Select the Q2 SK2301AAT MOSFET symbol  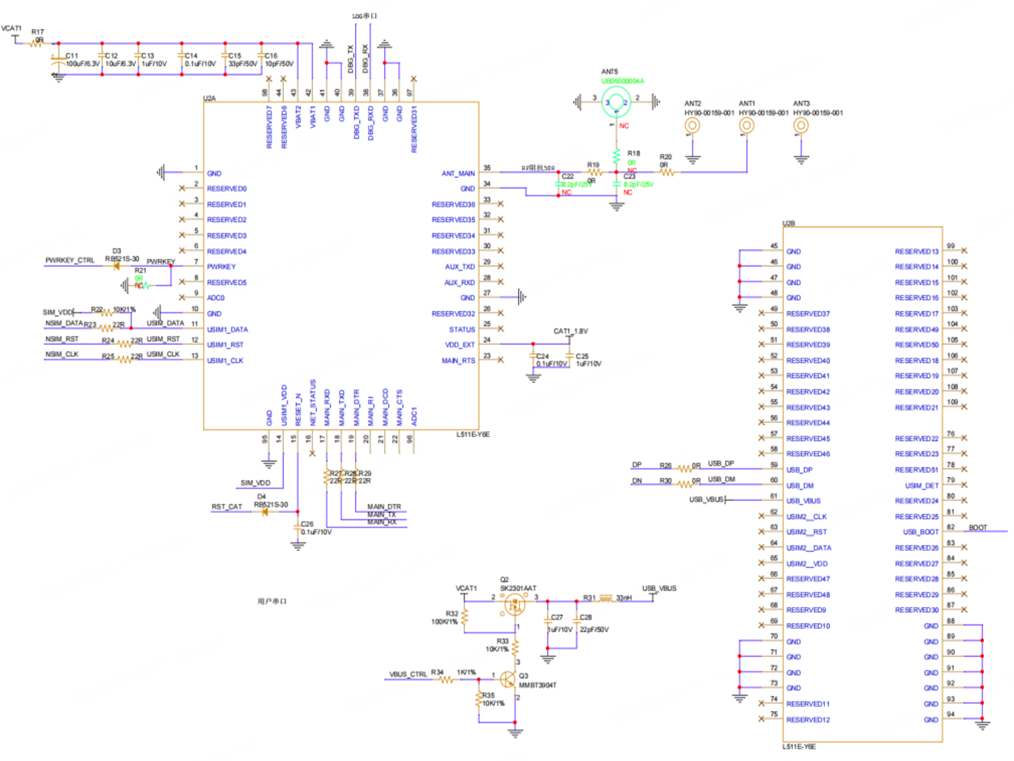point(515,605)
